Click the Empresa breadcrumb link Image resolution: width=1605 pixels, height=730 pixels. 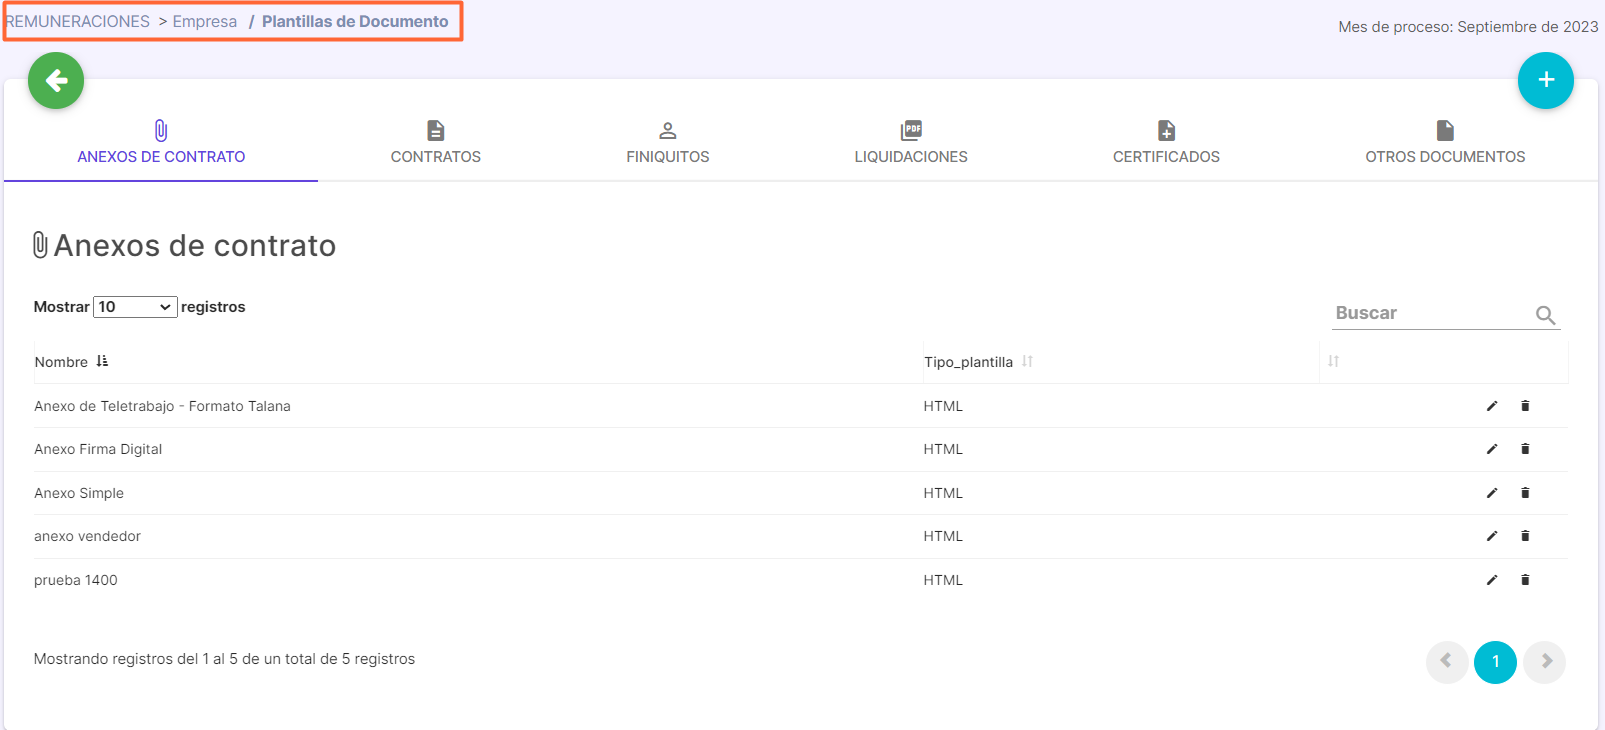[x=205, y=21]
